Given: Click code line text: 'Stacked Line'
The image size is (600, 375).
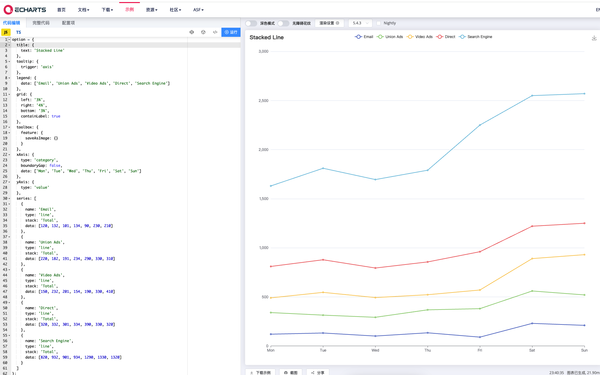Looking at the screenshot, I should click(42, 50).
